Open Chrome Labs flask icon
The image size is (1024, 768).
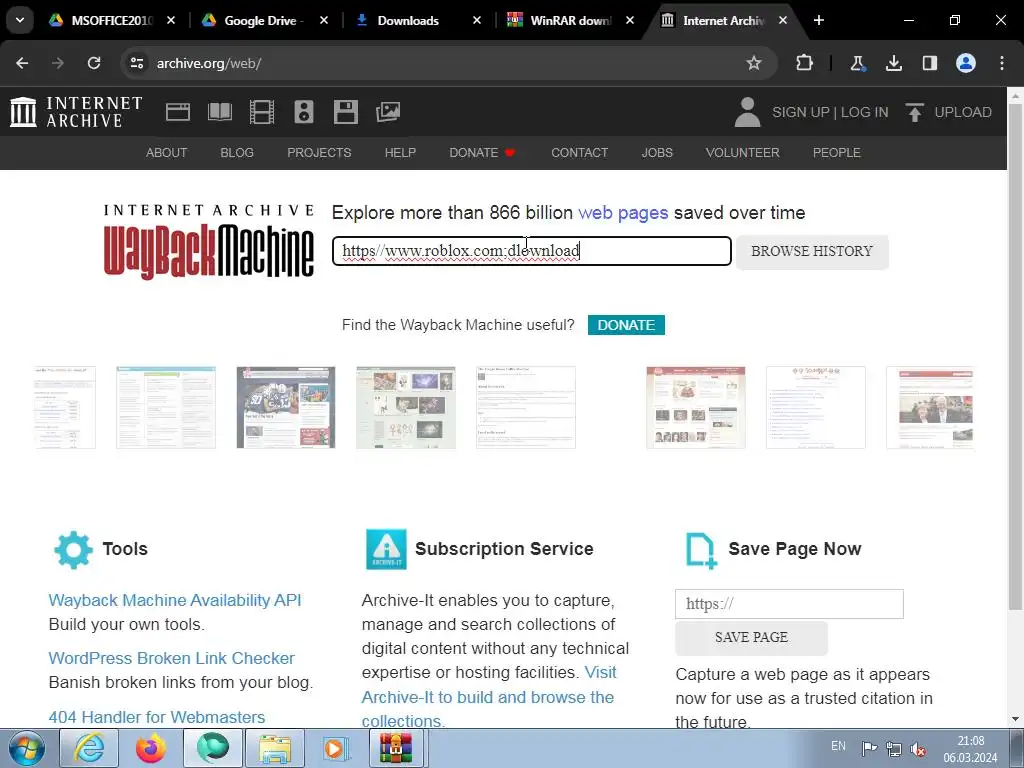[857, 63]
